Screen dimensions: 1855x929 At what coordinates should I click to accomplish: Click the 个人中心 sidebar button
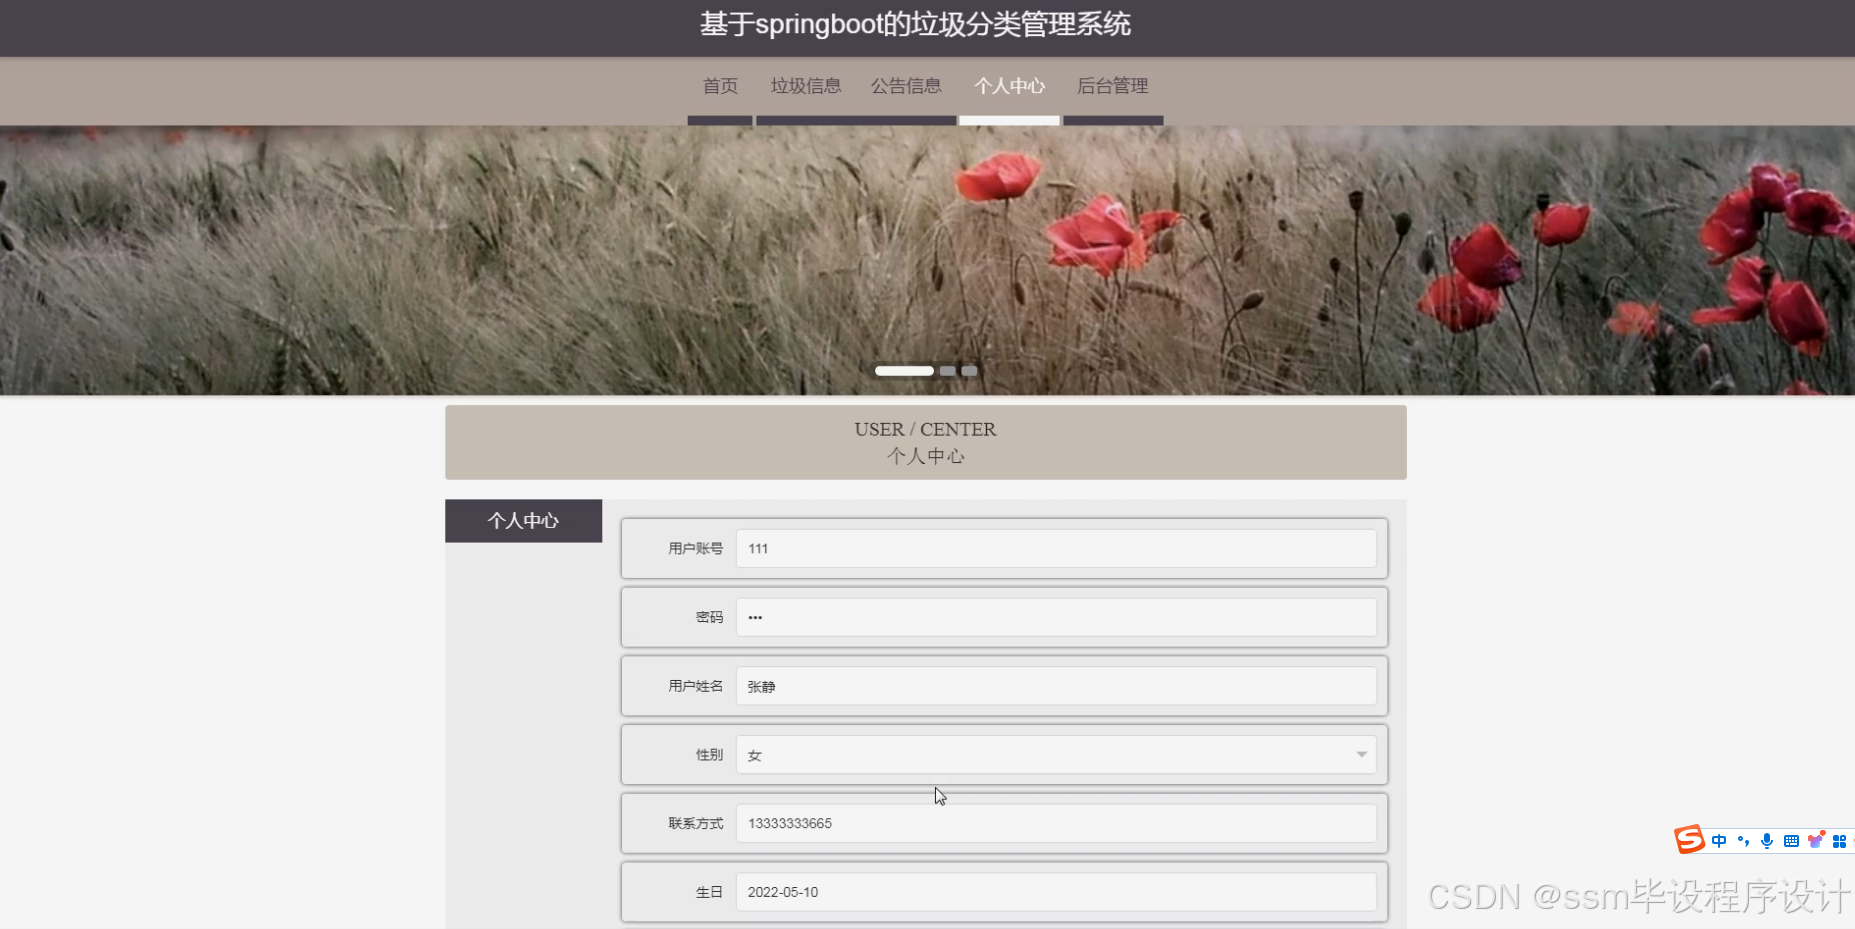pyautogui.click(x=523, y=520)
